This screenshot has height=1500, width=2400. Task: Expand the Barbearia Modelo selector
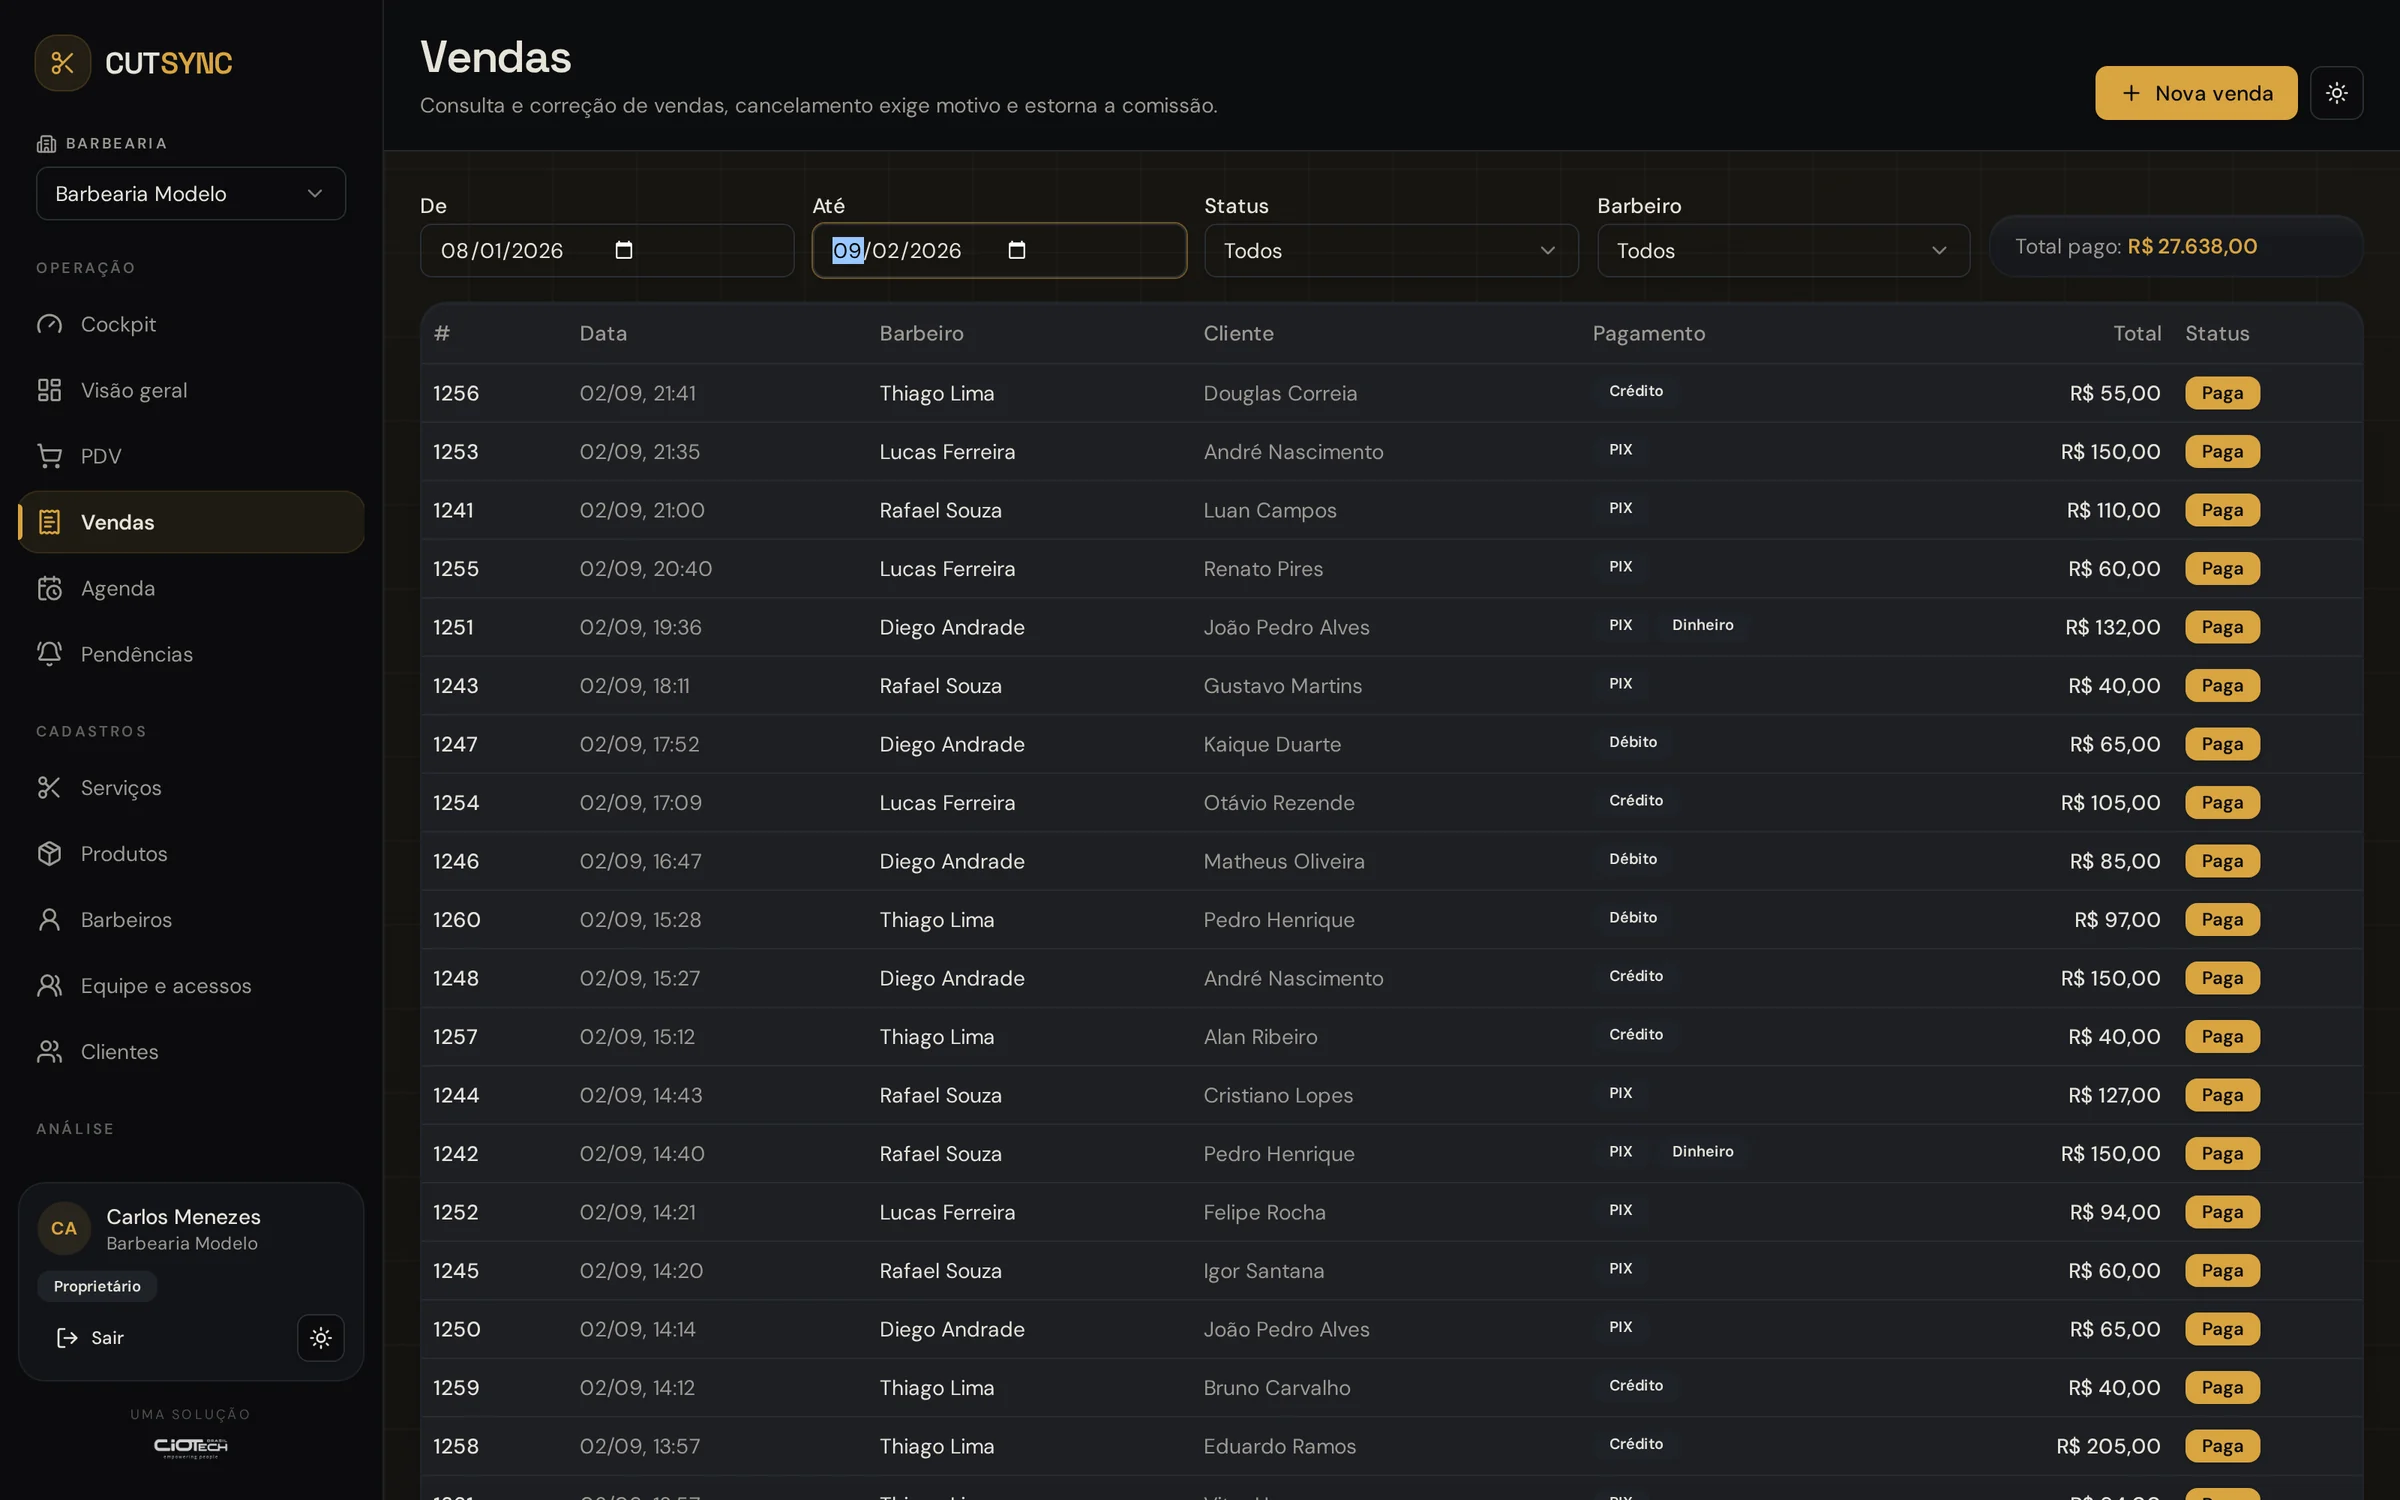click(191, 193)
